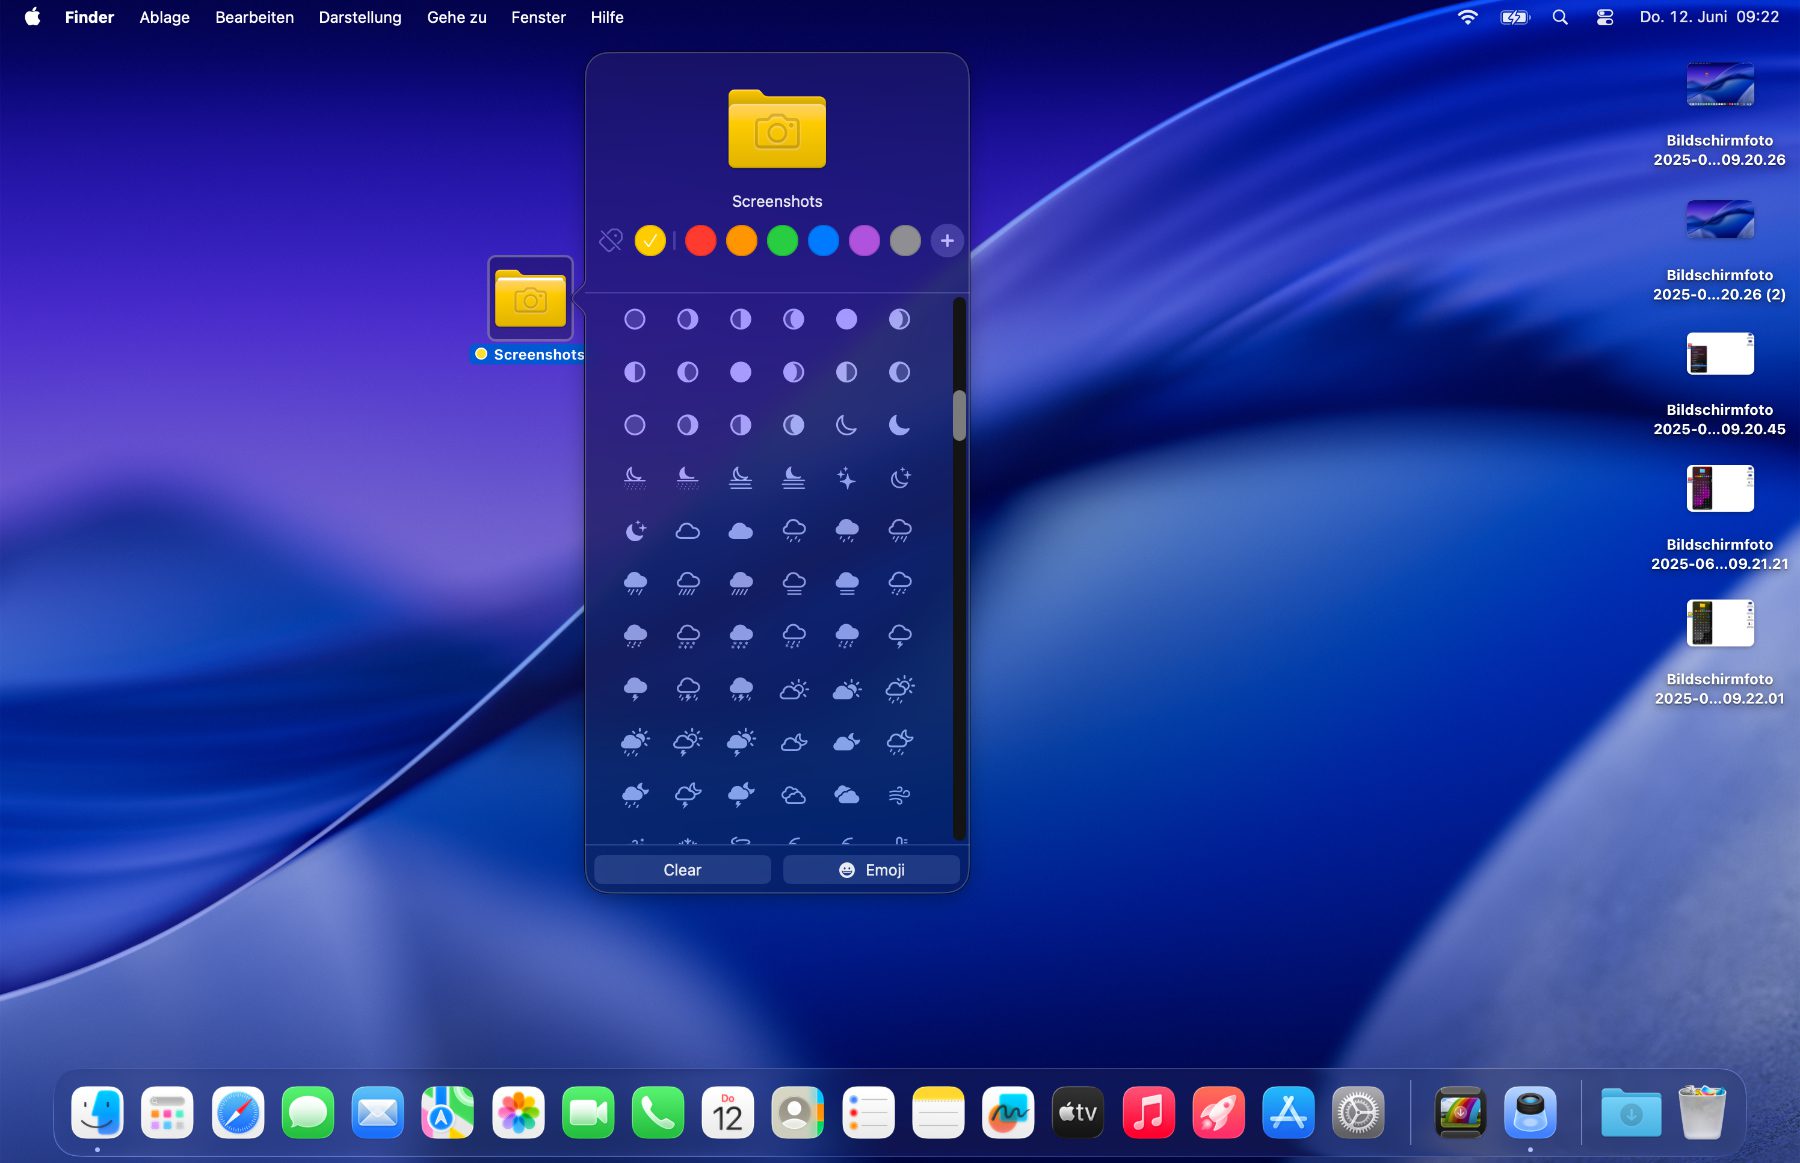Open the Darstellung menu
Image resolution: width=1800 pixels, height=1163 pixels.
[360, 17]
